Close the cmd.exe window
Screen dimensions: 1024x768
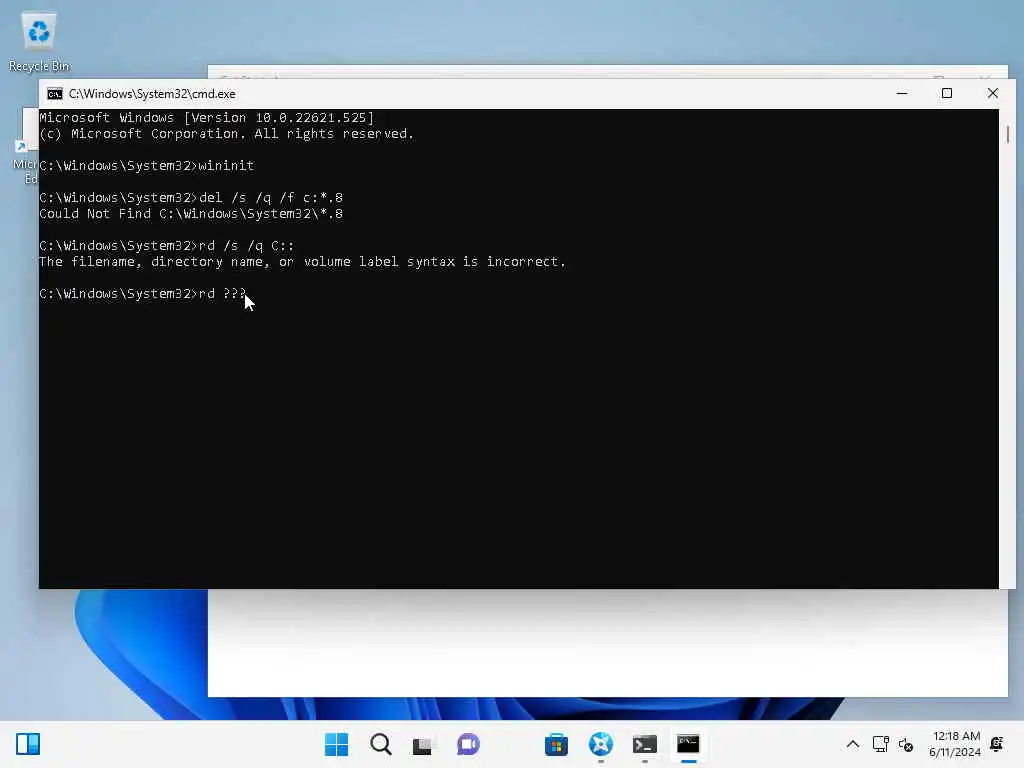(x=993, y=93)
